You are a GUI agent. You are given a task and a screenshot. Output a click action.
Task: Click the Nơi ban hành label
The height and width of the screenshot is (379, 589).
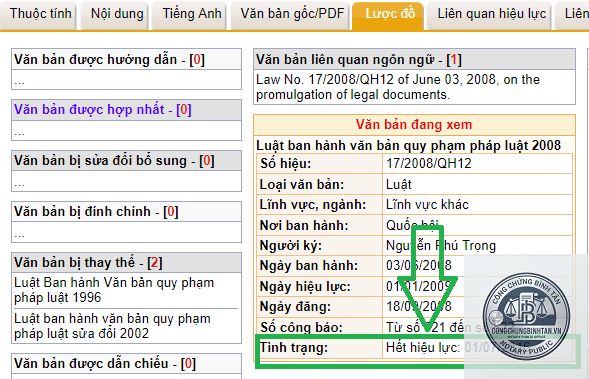(304, 225)
